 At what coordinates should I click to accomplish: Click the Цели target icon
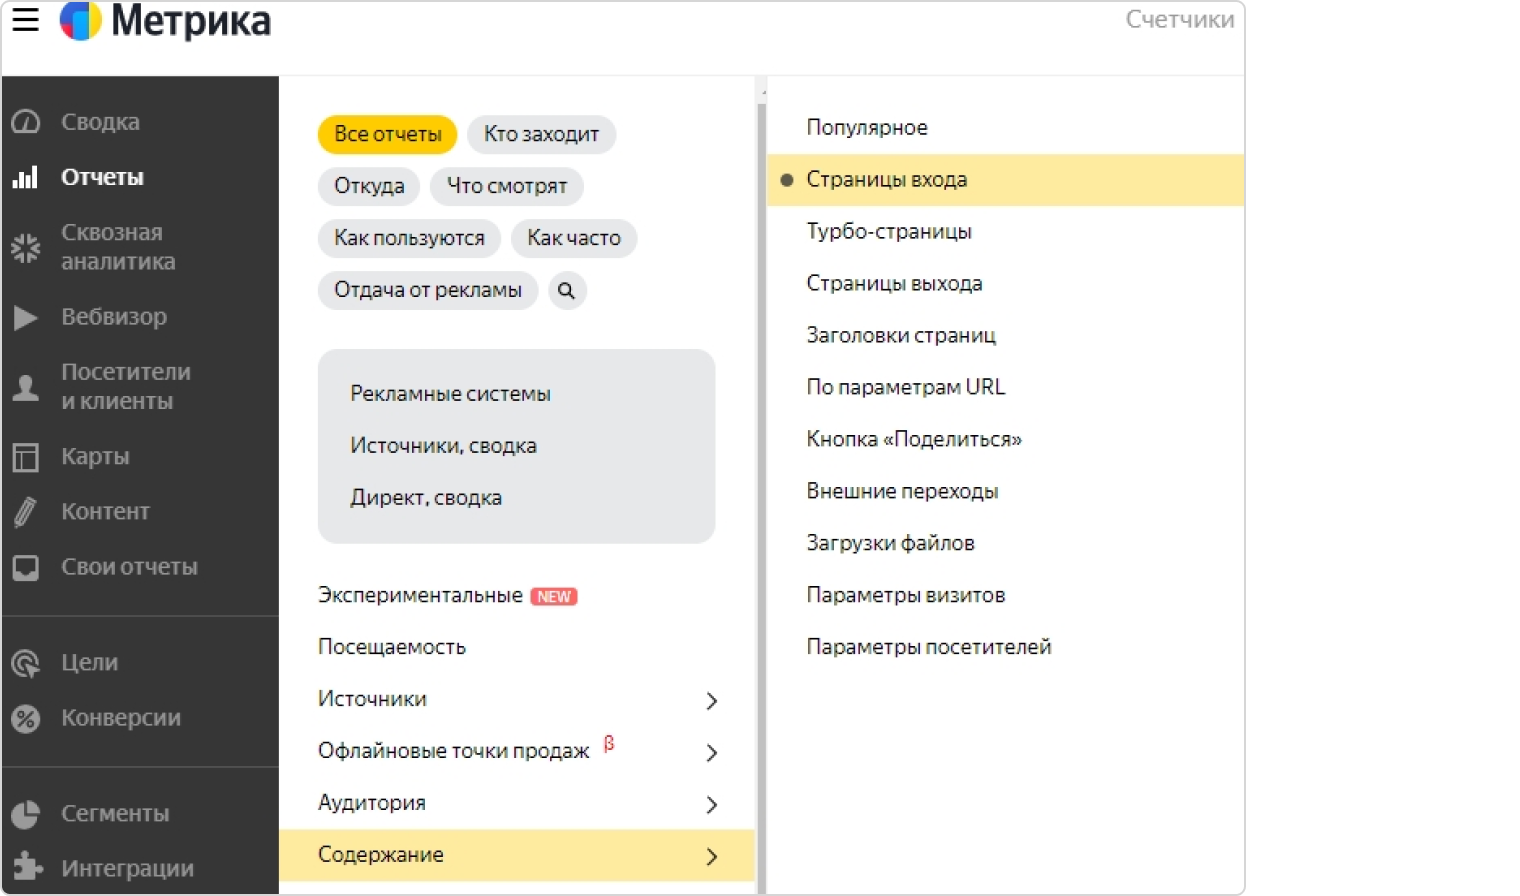point(26,663)
